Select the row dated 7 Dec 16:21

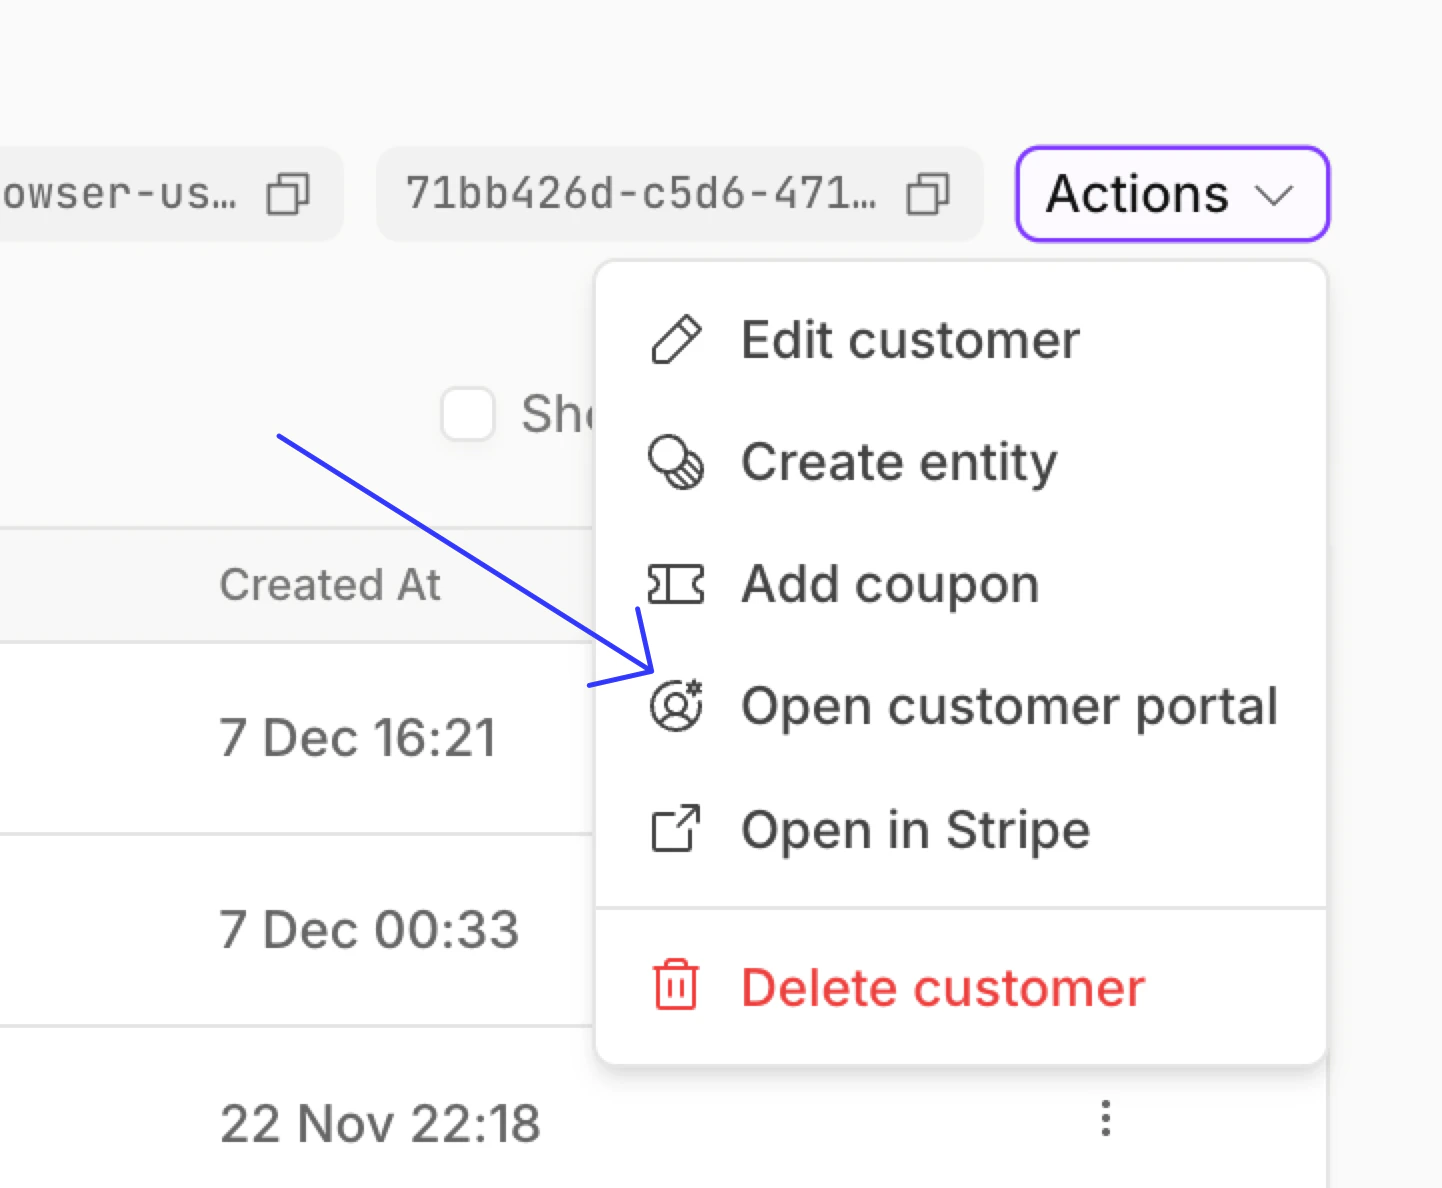tap(358, 737)
